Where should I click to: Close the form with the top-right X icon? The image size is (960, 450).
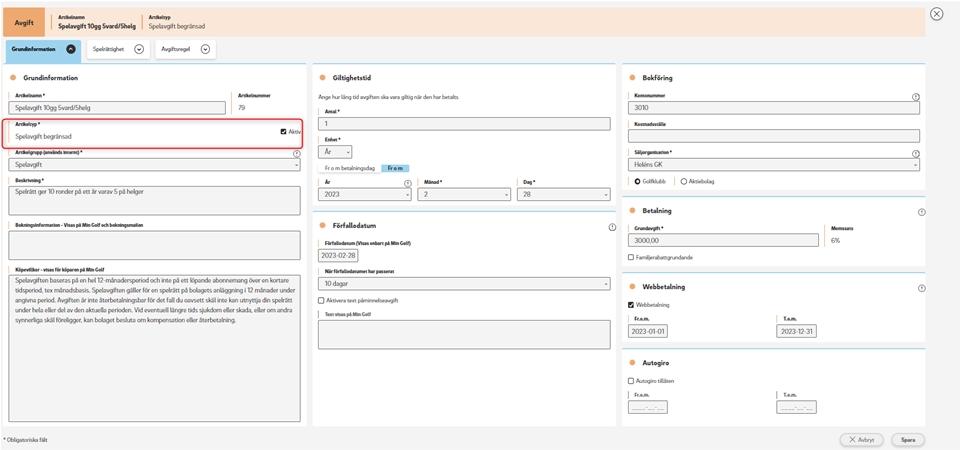[936, 14]
